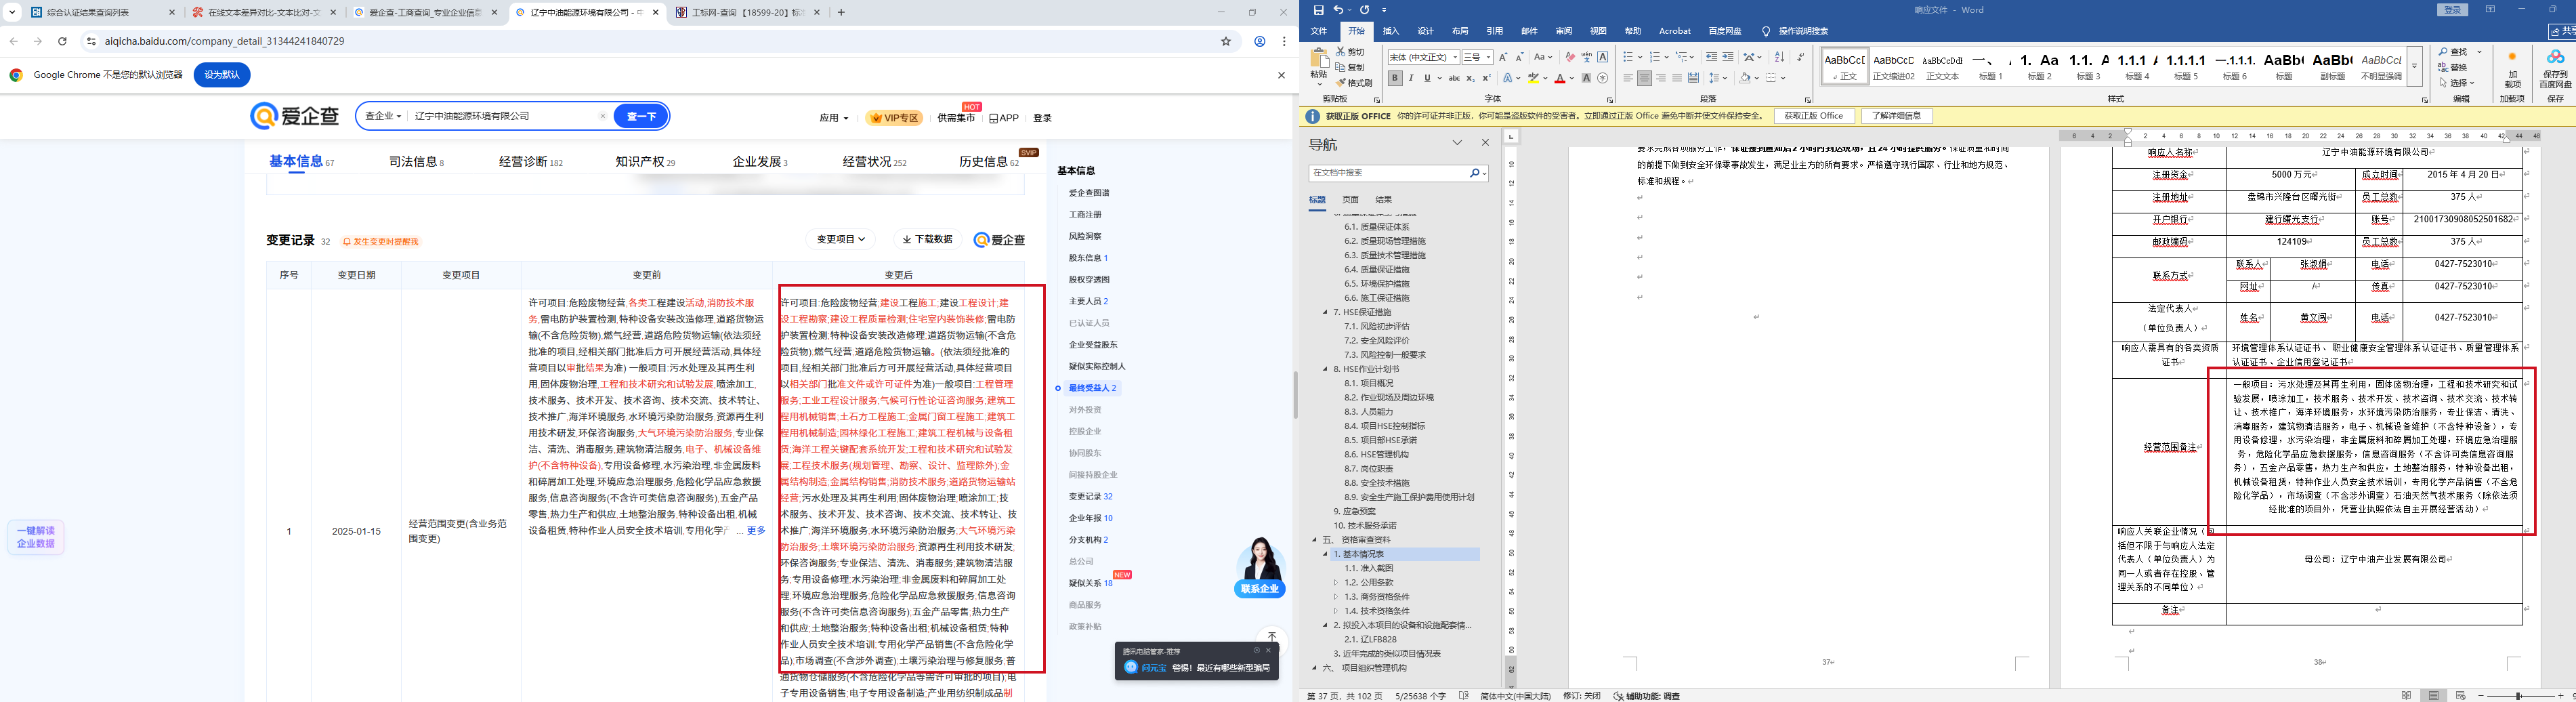
Task: Increase paragraph indent in Word
Action: click(x=1728, y=57)
